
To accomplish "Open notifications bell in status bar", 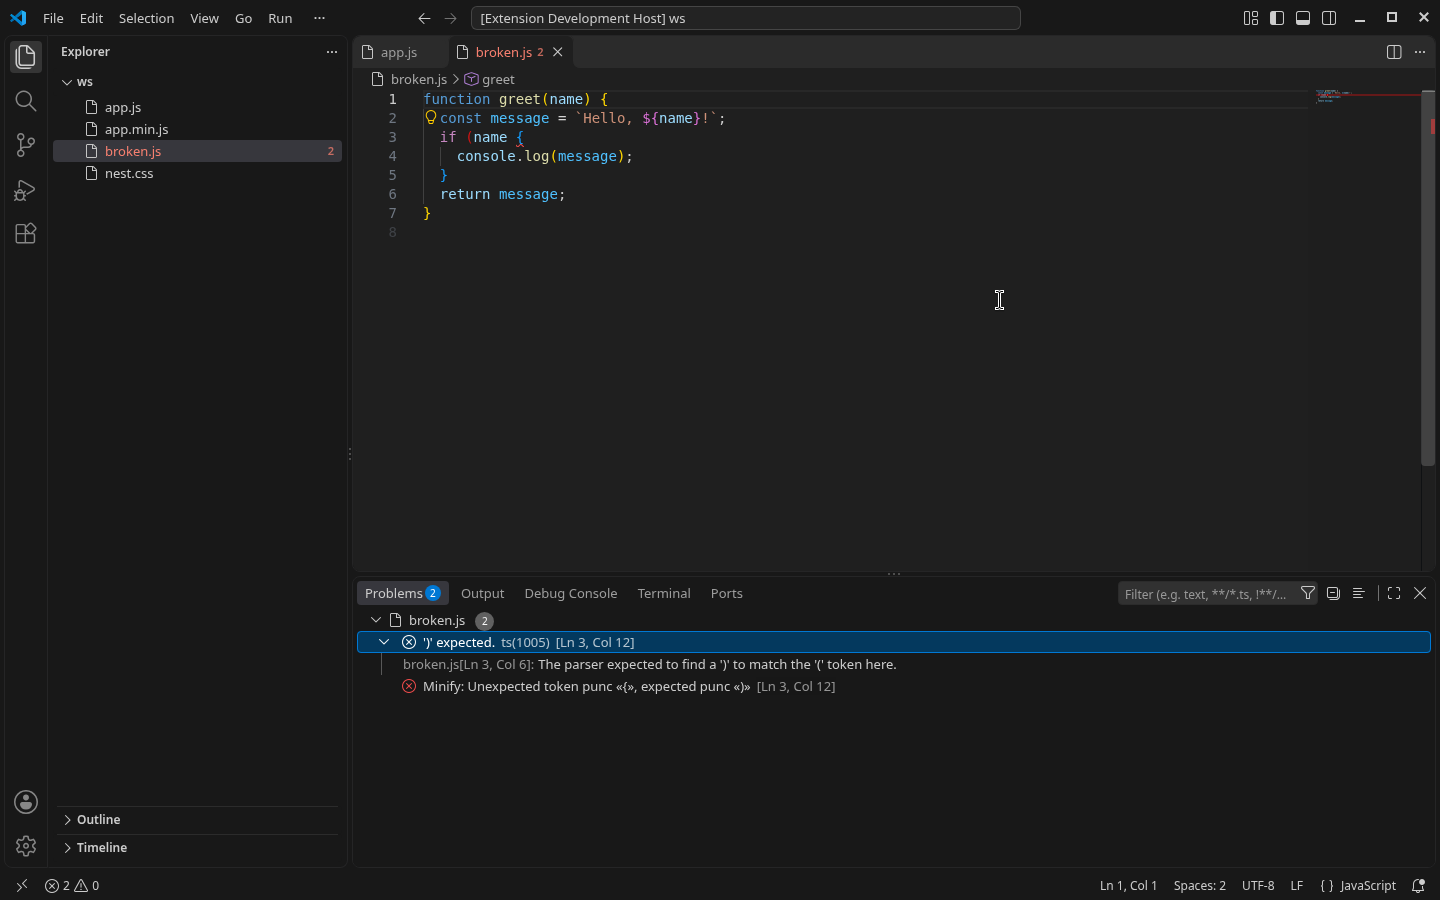I will (x=1418, y=886).
